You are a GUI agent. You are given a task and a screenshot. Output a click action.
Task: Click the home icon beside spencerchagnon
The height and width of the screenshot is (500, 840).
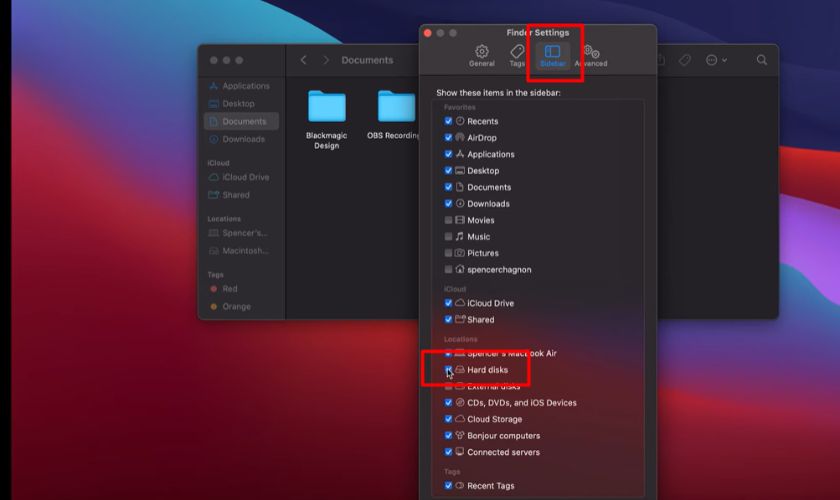coord(460,269)
